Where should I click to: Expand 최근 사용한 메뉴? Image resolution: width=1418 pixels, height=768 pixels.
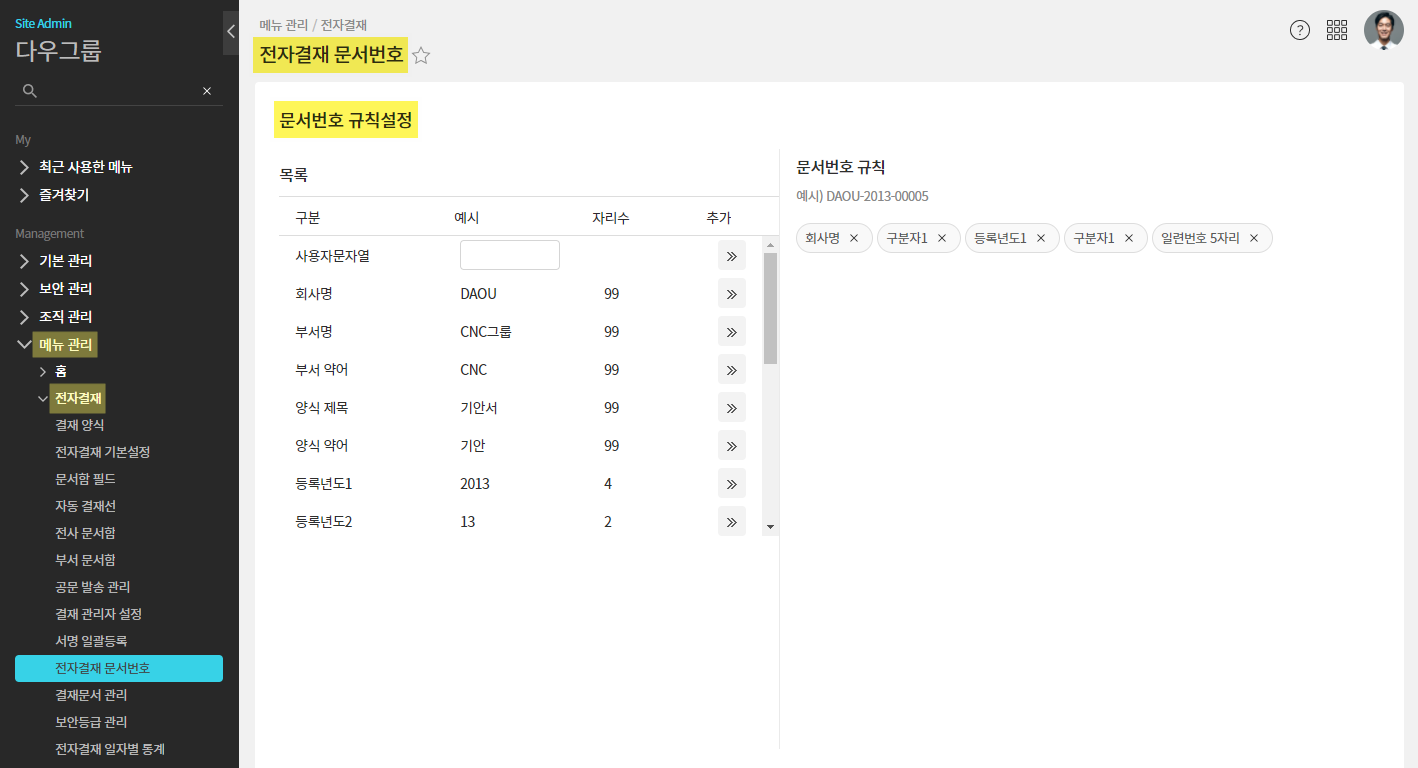[x=85, y=167]
